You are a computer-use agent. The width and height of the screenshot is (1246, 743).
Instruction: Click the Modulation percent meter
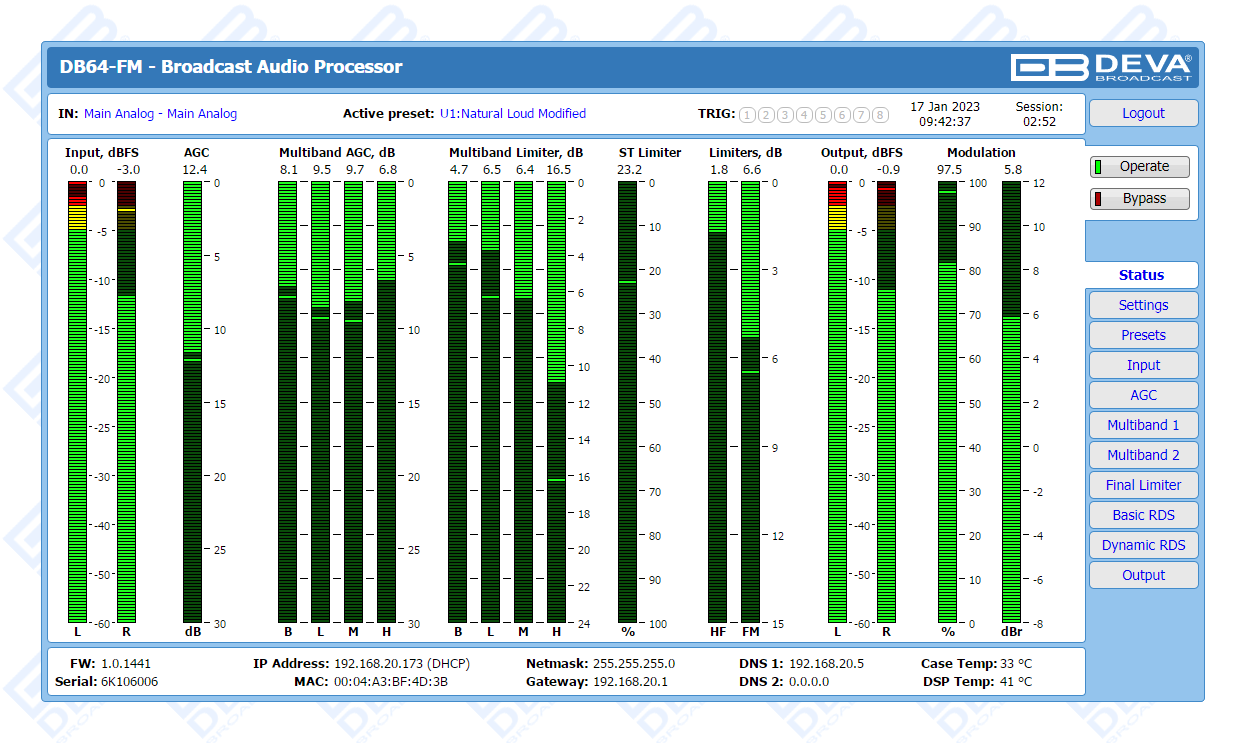[947, 402]
